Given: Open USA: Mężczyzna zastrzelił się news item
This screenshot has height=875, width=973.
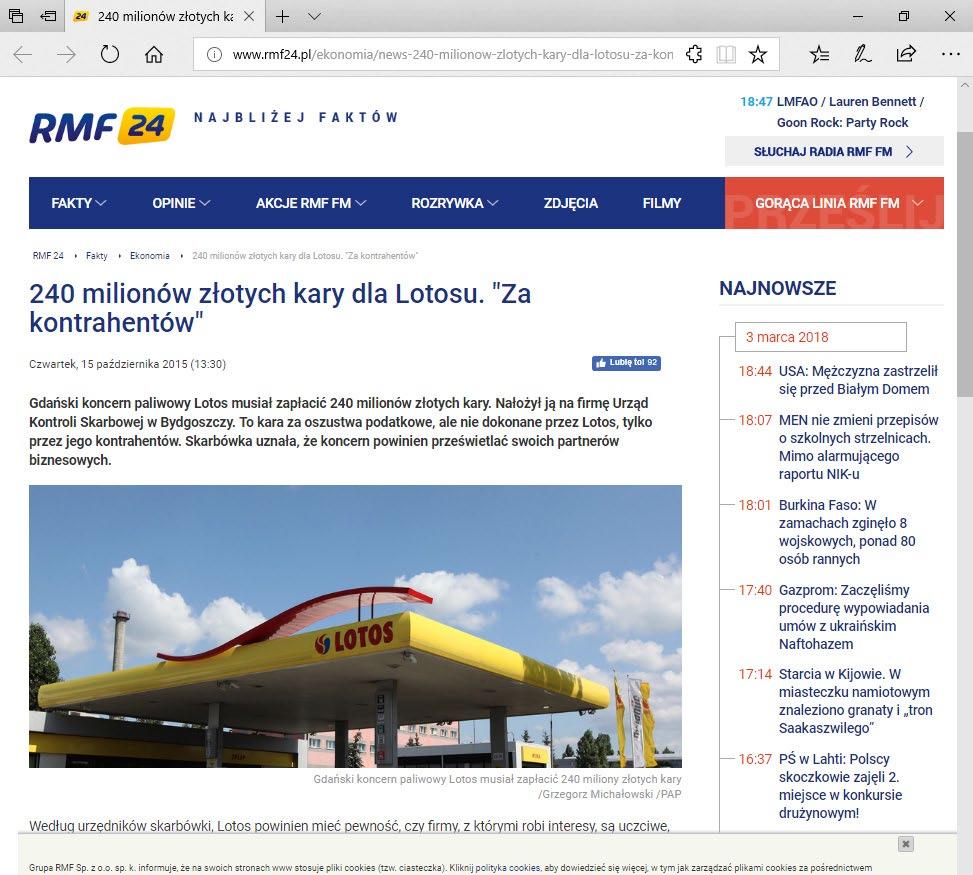Looking at the screenshot, I should [x=858, y=380].
